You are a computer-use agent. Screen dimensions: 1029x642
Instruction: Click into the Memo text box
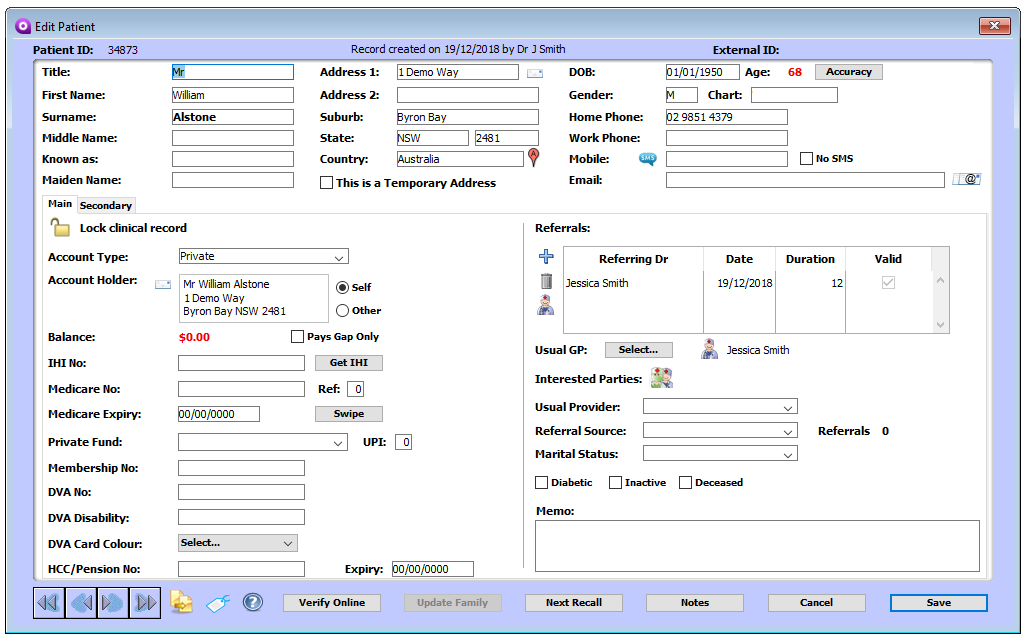(x=756, y=545)
